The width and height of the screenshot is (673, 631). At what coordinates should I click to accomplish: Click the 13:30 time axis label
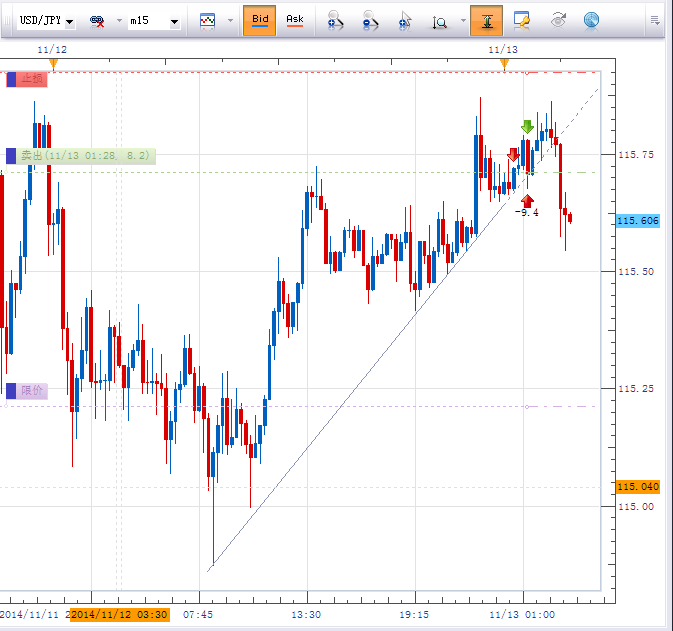tap(306, 615)
